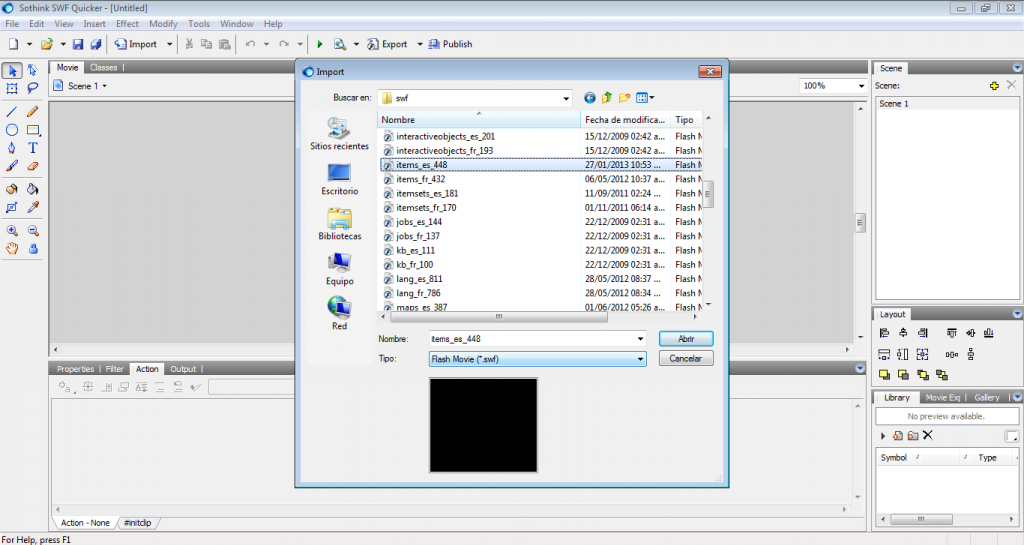The height and width of the screenshot is (545, 1024).
Task: Open the Effect menu
Action: click(x=127, y=23)
